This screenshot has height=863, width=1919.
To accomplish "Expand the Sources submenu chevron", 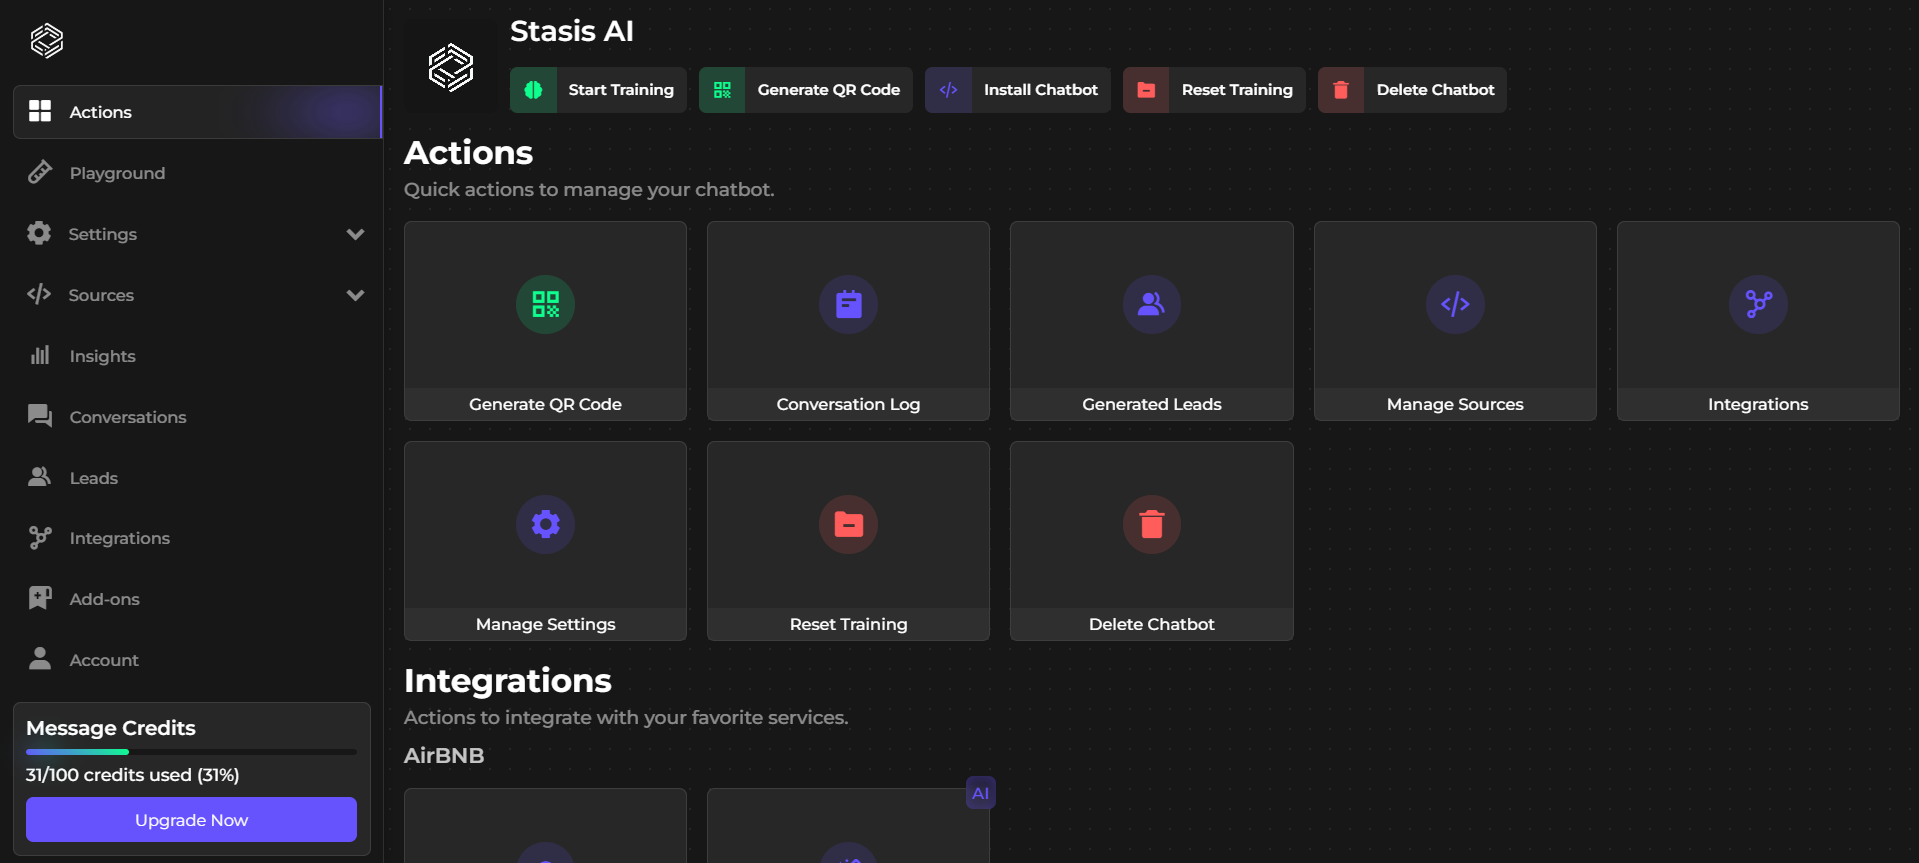I will tap(355, 295).
